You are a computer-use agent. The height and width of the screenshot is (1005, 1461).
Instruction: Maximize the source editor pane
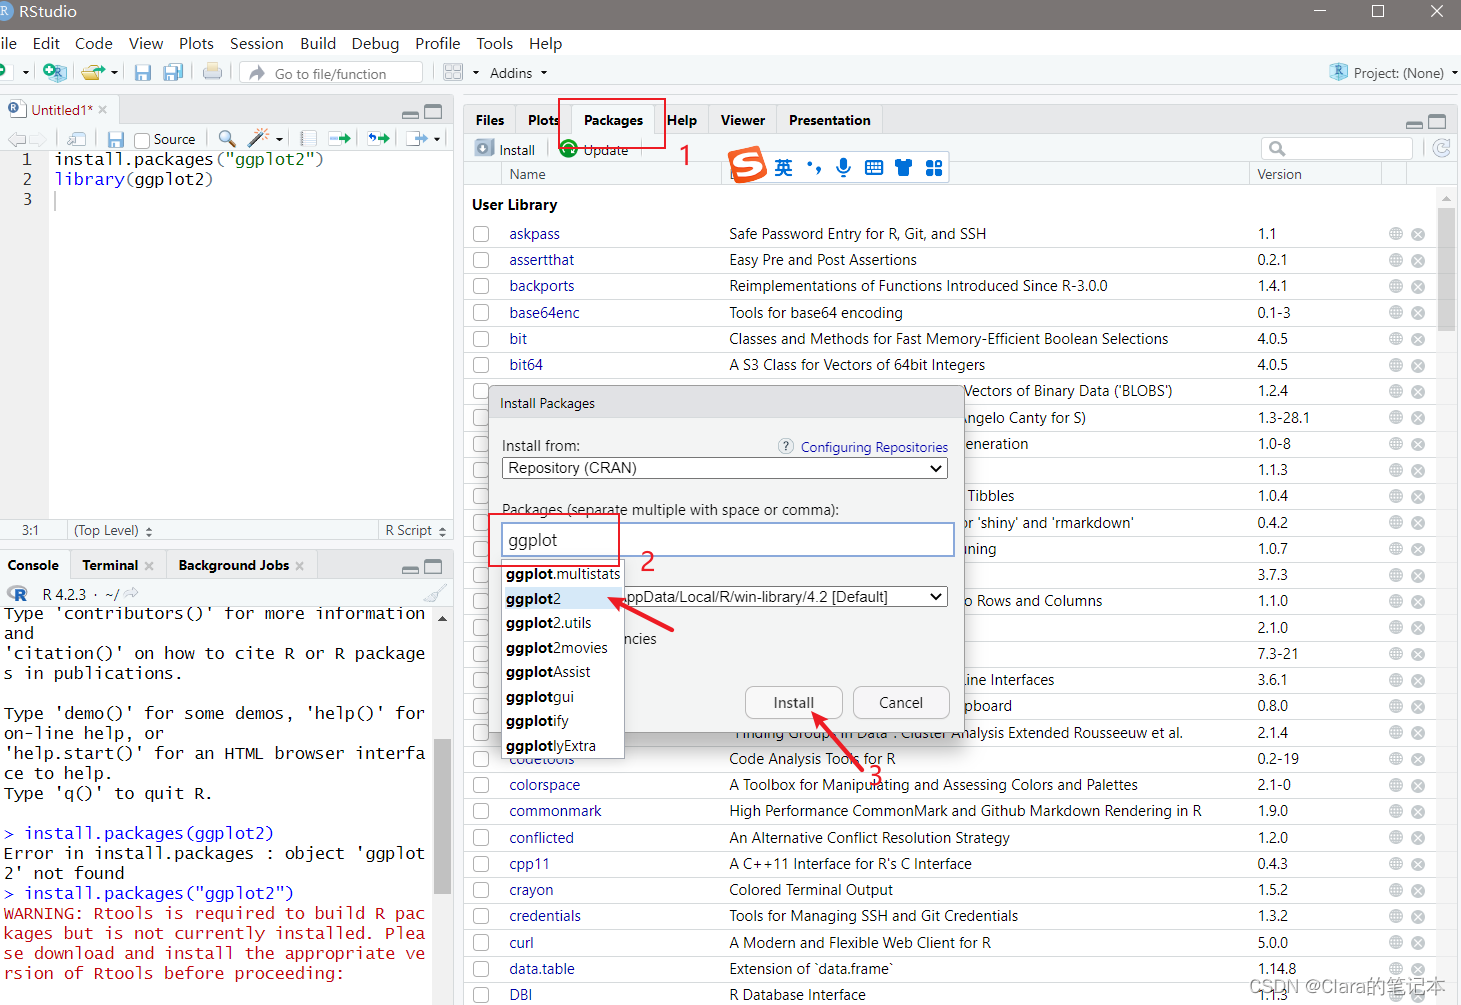[433, 112]
